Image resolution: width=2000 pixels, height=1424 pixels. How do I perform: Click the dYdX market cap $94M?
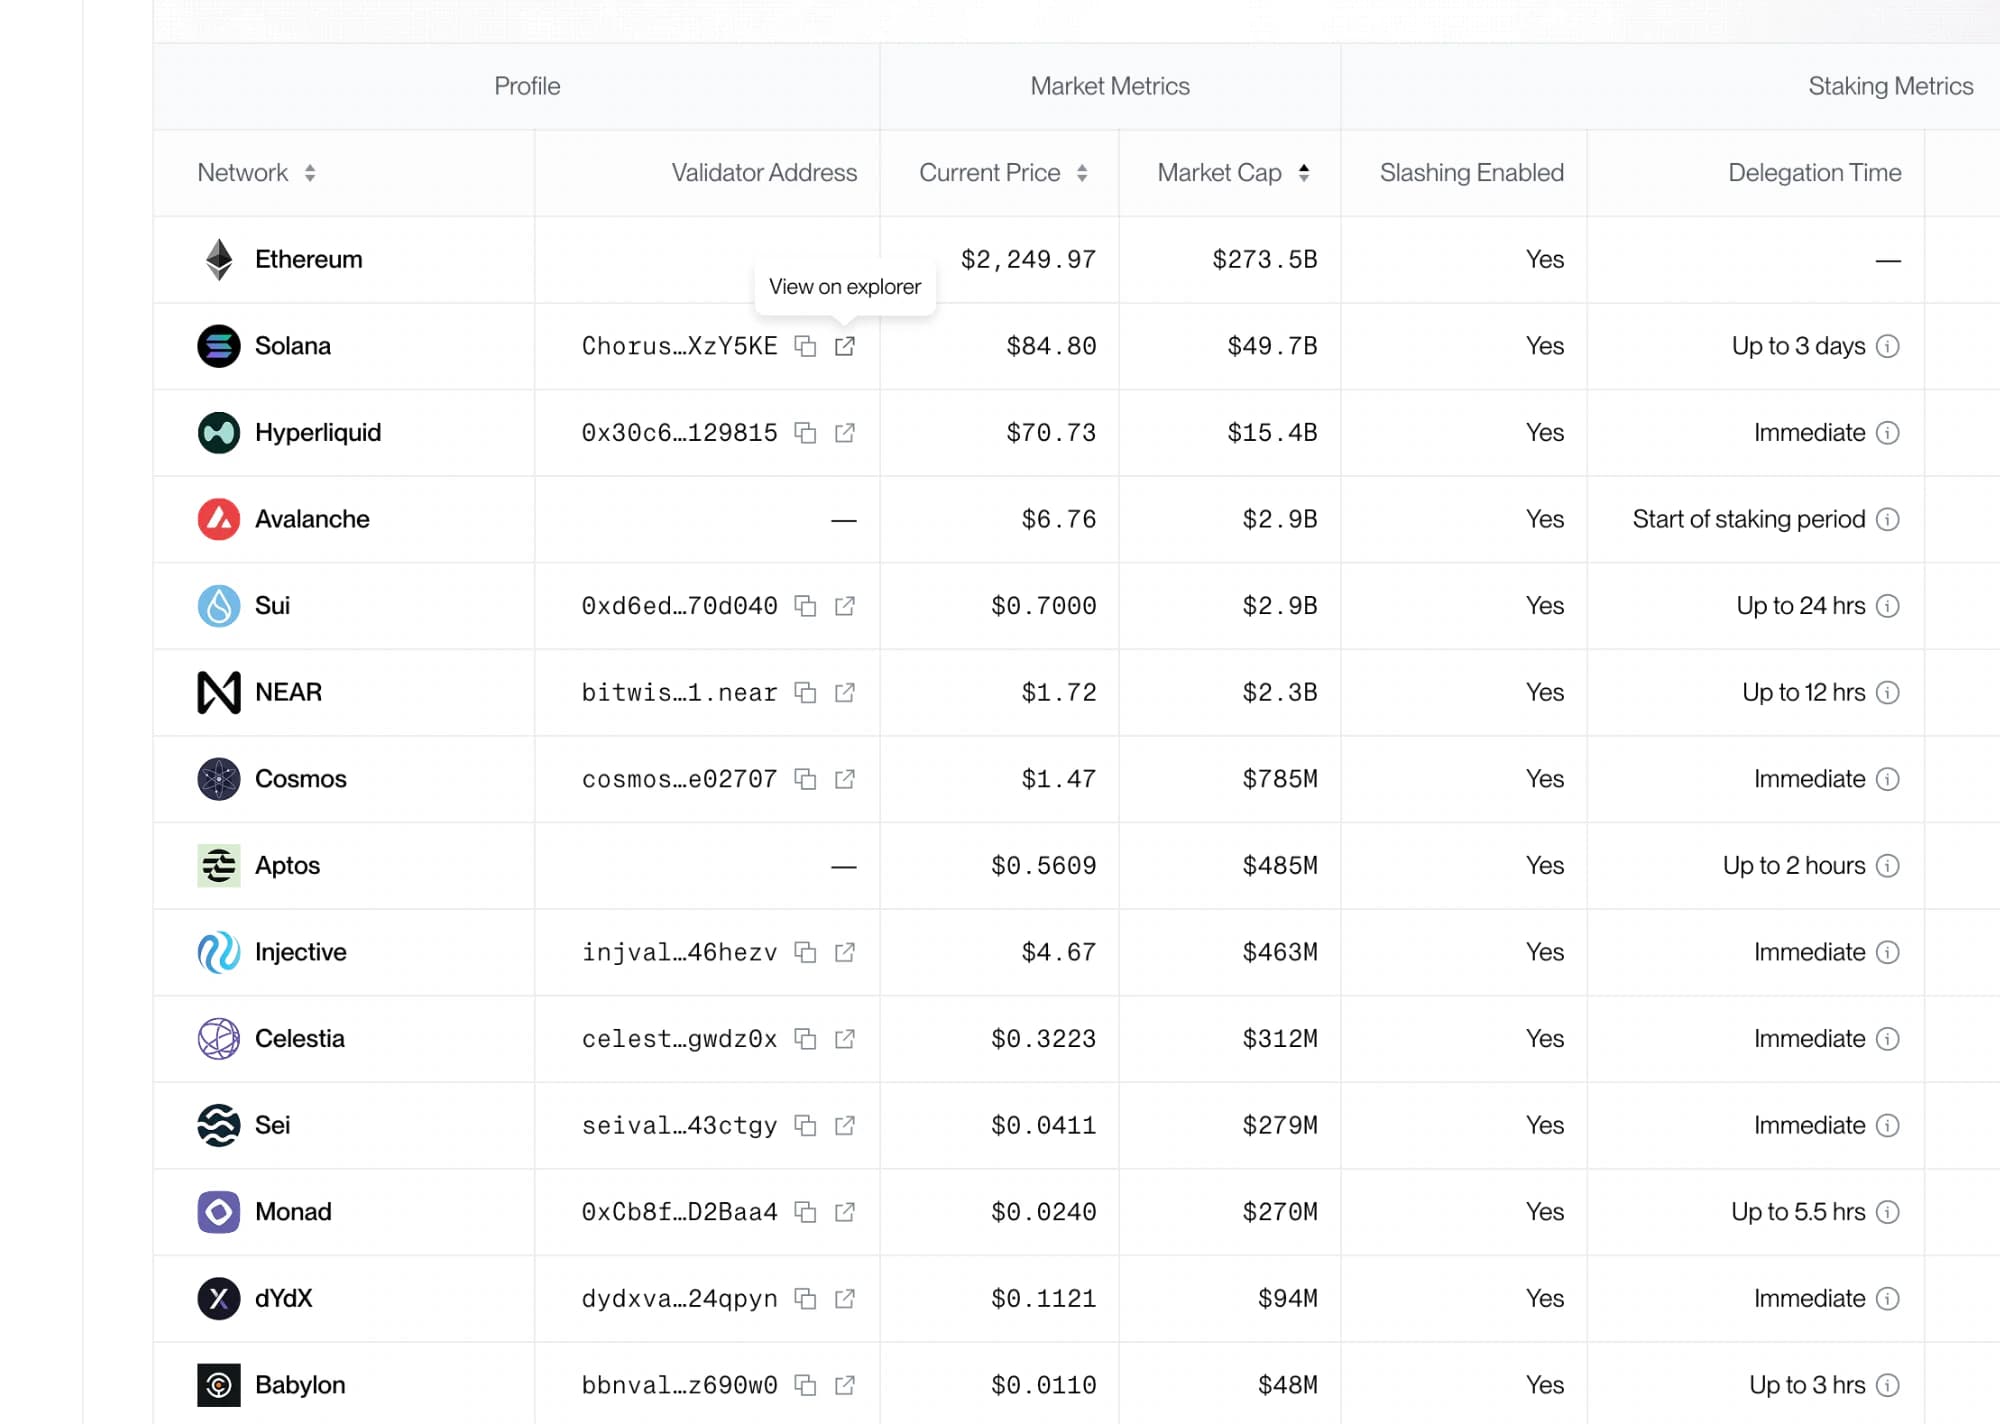(x=1287, y=1299)
